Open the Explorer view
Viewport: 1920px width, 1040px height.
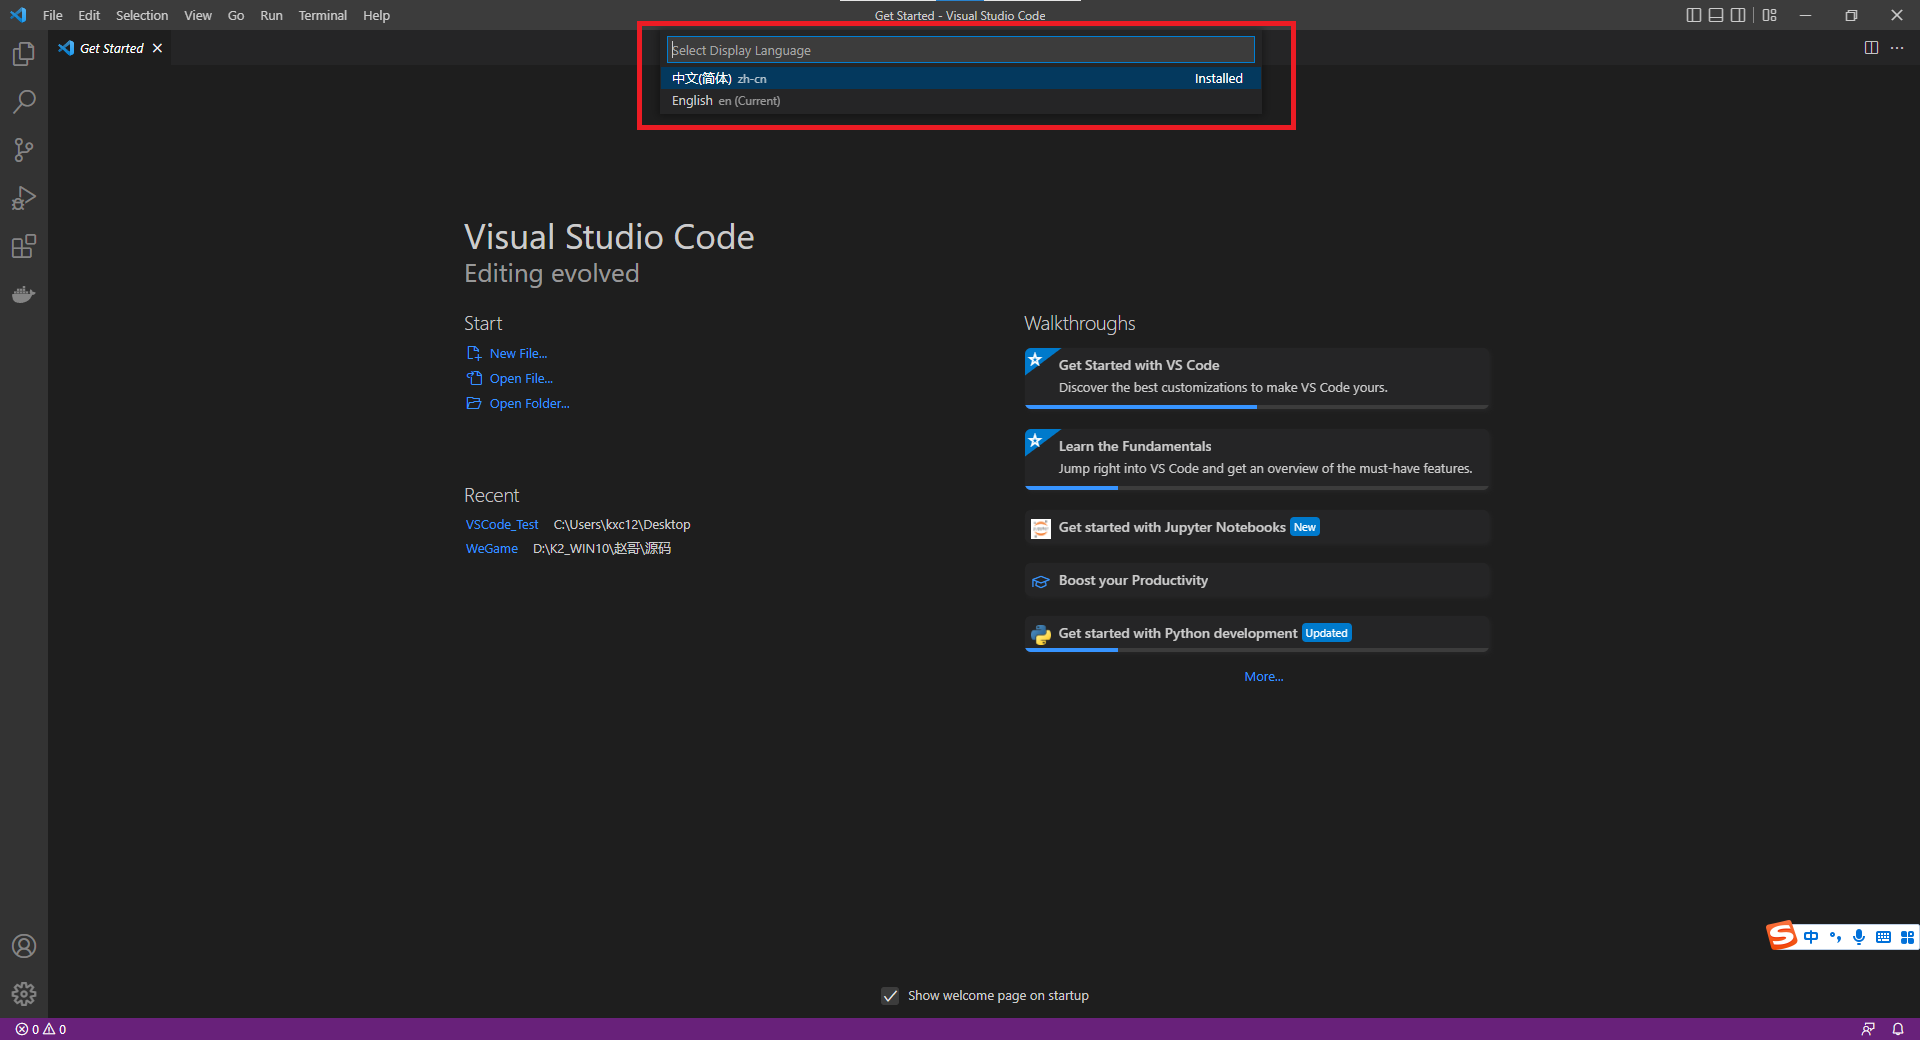coord(24,54)
